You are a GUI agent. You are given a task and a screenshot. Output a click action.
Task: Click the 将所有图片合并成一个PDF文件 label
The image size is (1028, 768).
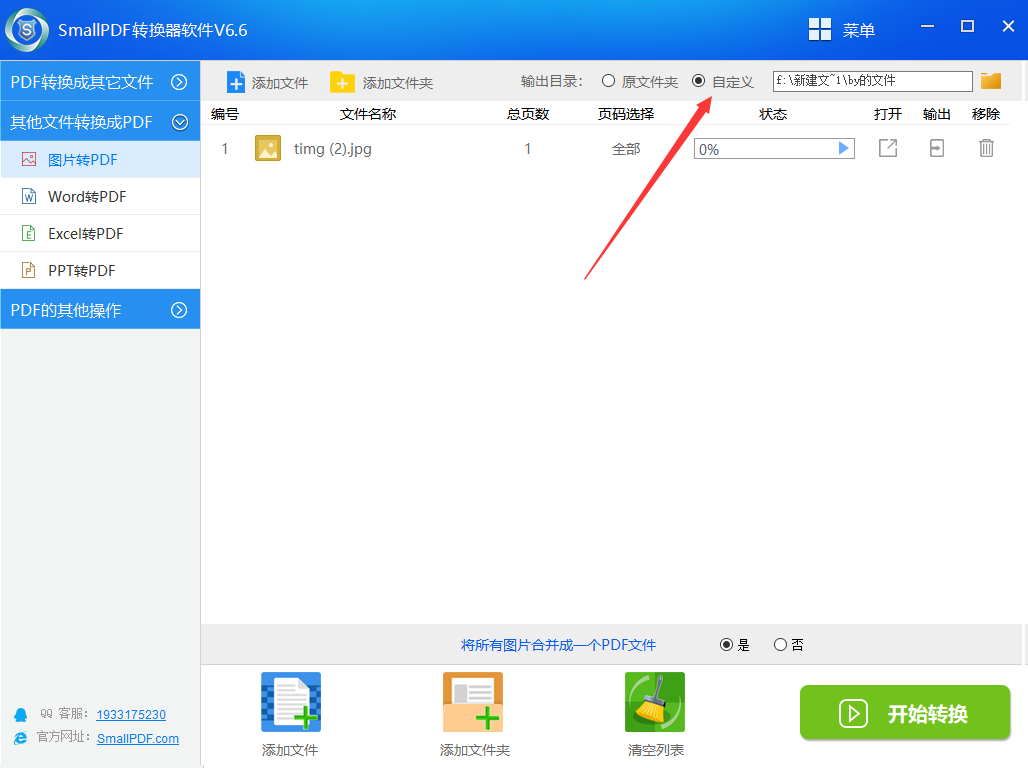pos(559,645)
